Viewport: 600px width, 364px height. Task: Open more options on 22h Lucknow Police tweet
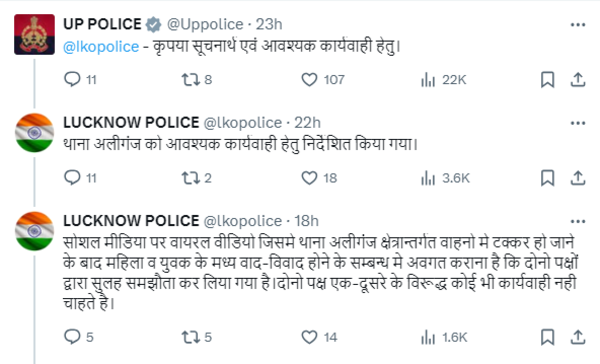click(578, 123)
